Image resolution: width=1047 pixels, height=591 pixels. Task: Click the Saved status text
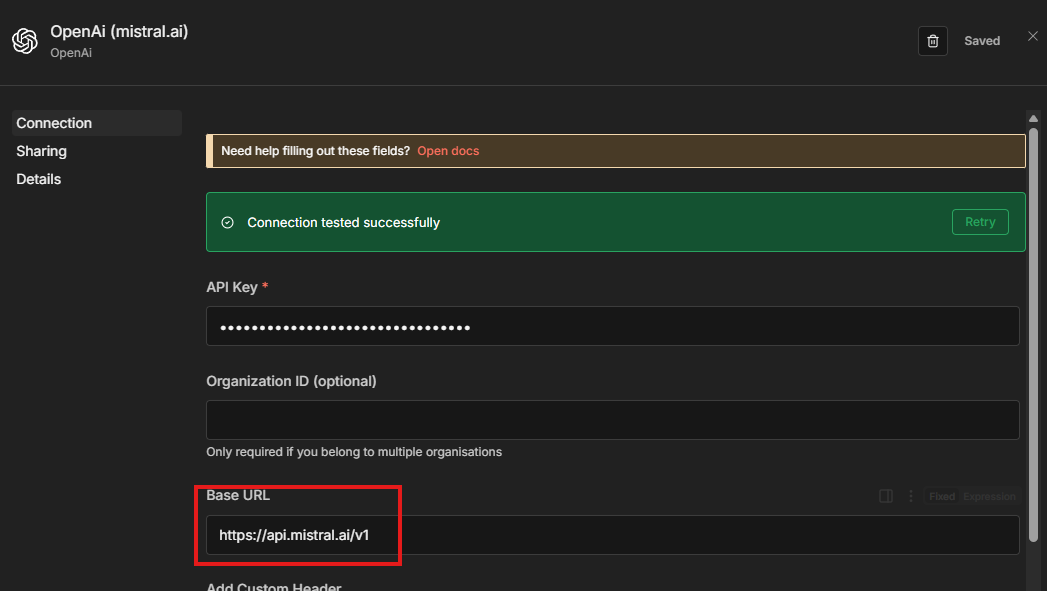coord(982,41)
